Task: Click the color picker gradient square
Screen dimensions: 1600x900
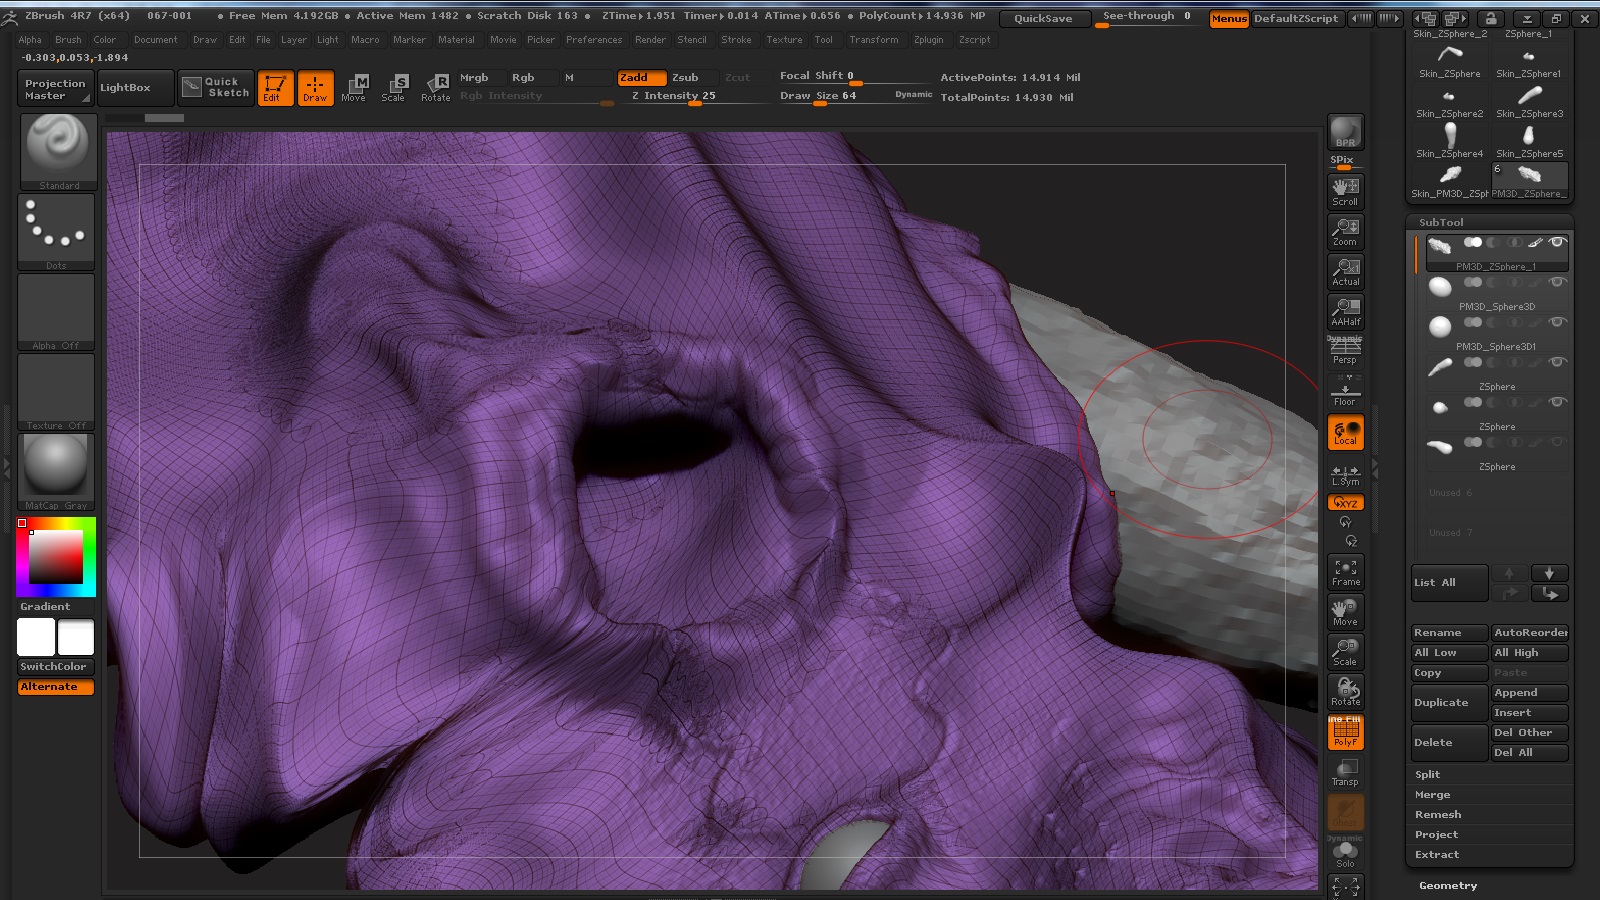Action: 56,557
